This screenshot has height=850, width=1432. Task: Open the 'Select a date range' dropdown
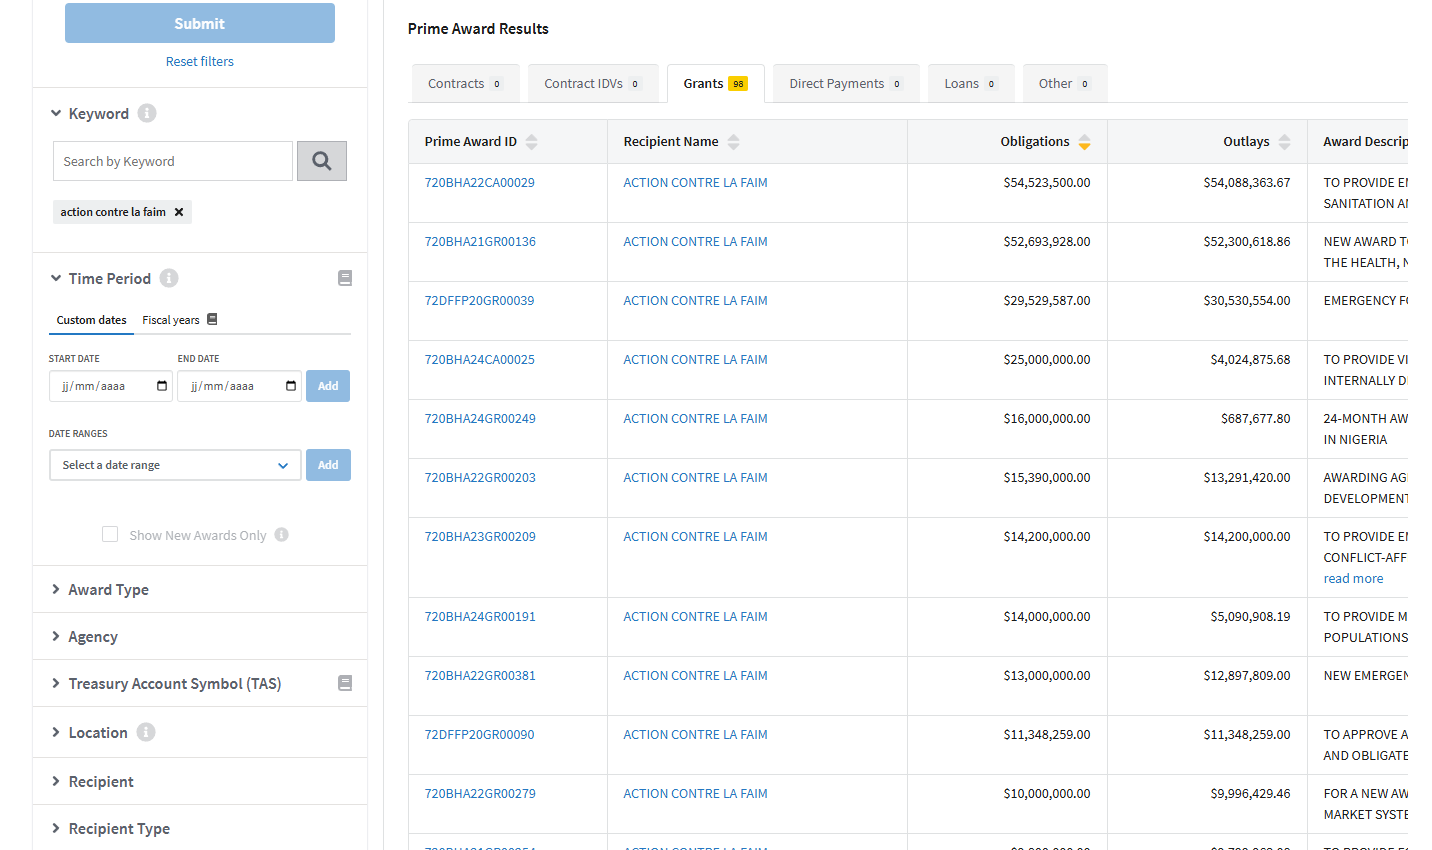pos(175,465)
